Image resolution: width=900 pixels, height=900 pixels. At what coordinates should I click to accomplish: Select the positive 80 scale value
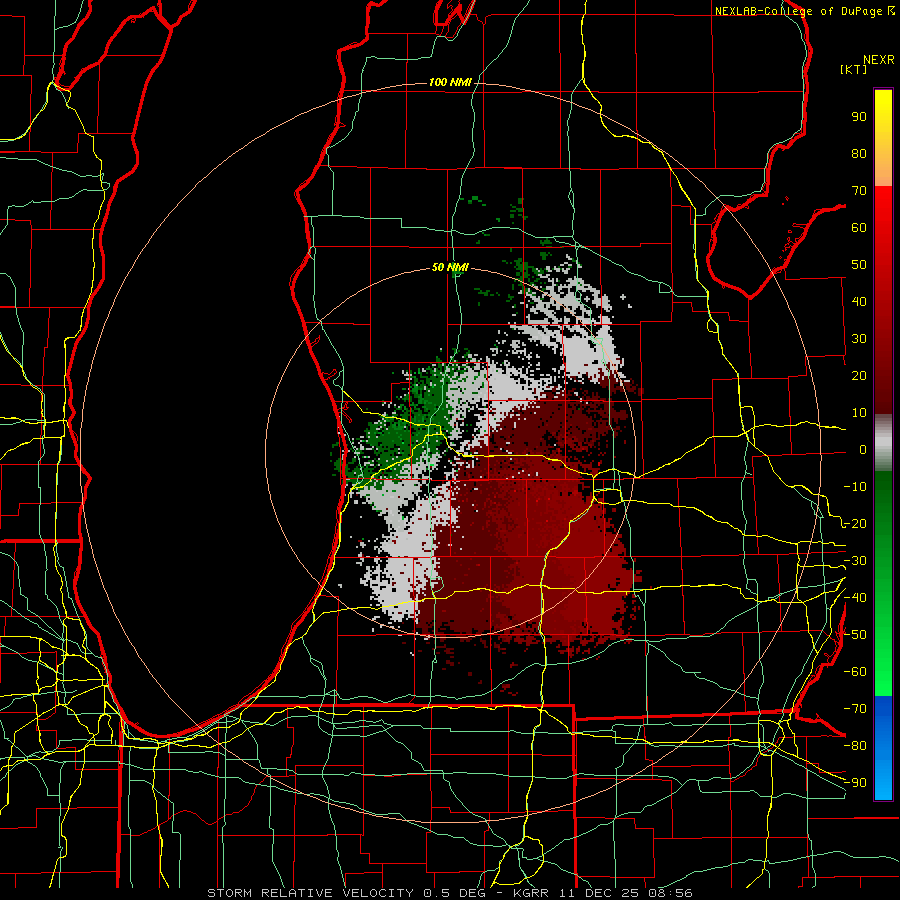coord(859,153)
